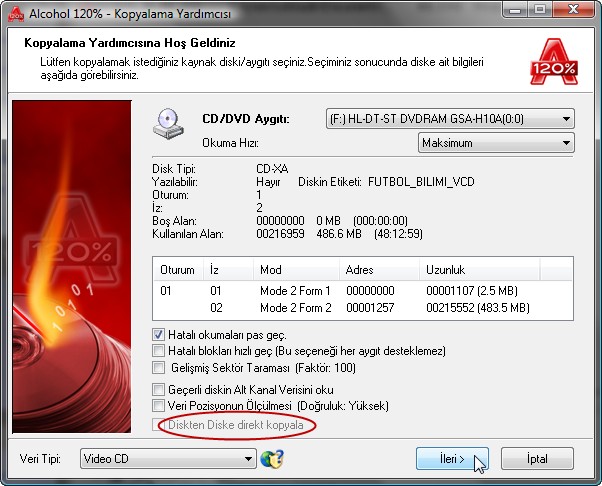This screenshot has width=602, height=486.
Task: Click the Alcohol 120% red logo
Action: point(554,61)
